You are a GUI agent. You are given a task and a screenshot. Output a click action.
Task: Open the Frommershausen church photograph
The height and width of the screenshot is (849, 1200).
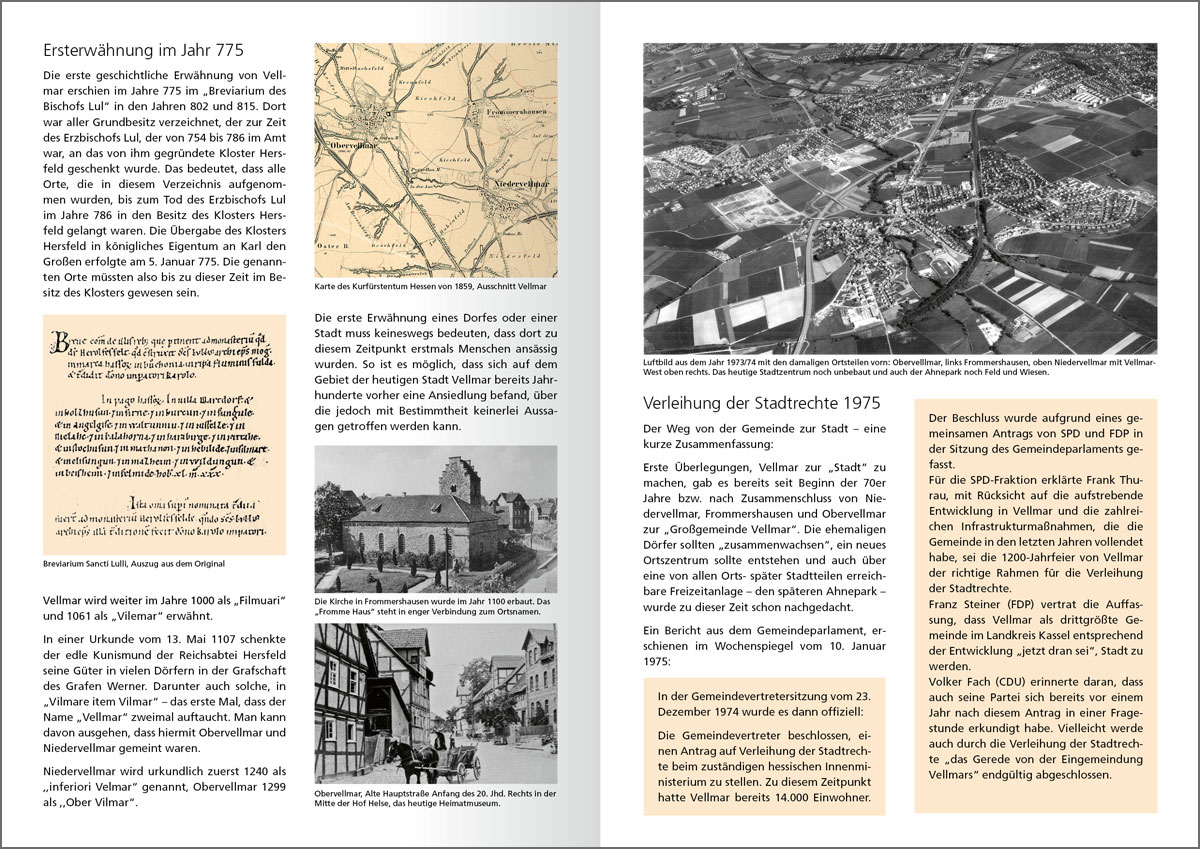436,519
